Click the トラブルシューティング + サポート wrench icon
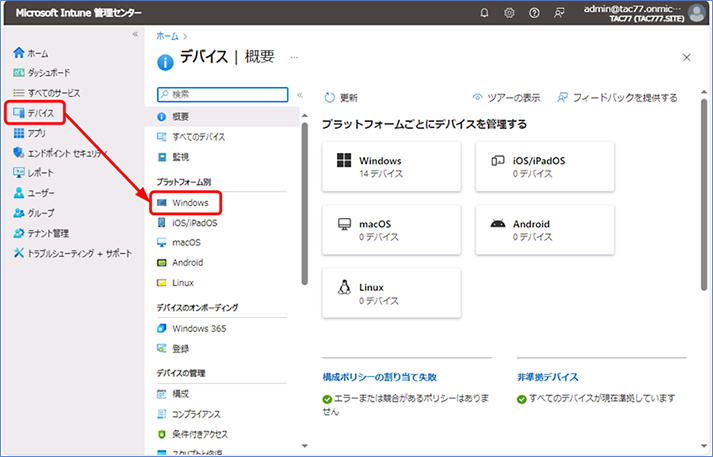 pos(19,253)
